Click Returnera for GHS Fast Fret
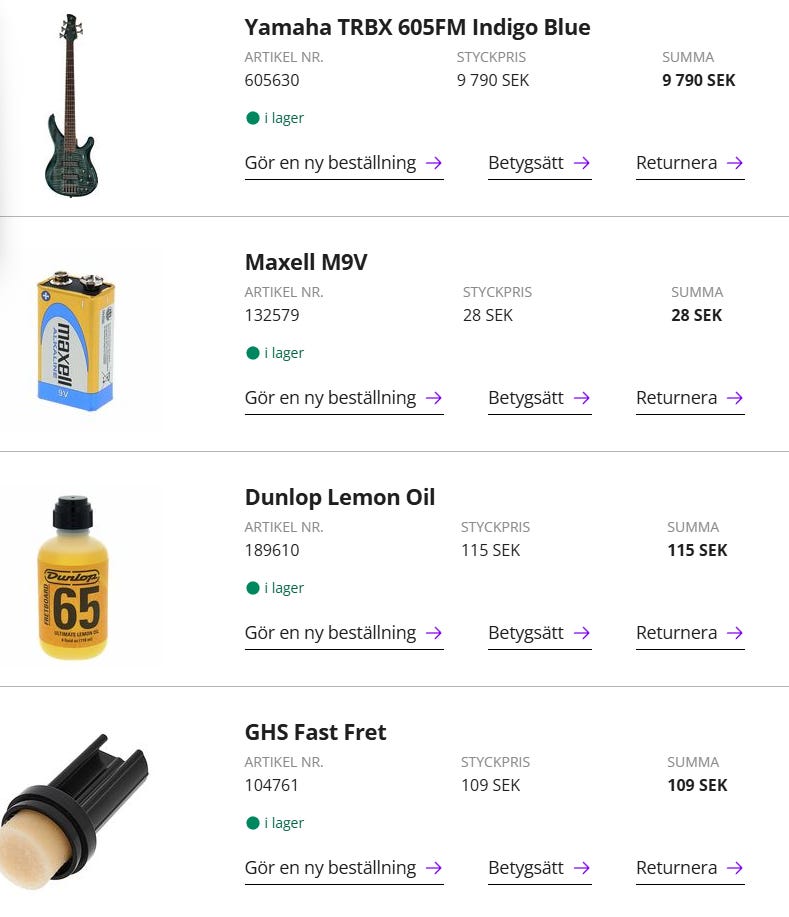This screenshot has height=917, width=789. pos(689,868)
